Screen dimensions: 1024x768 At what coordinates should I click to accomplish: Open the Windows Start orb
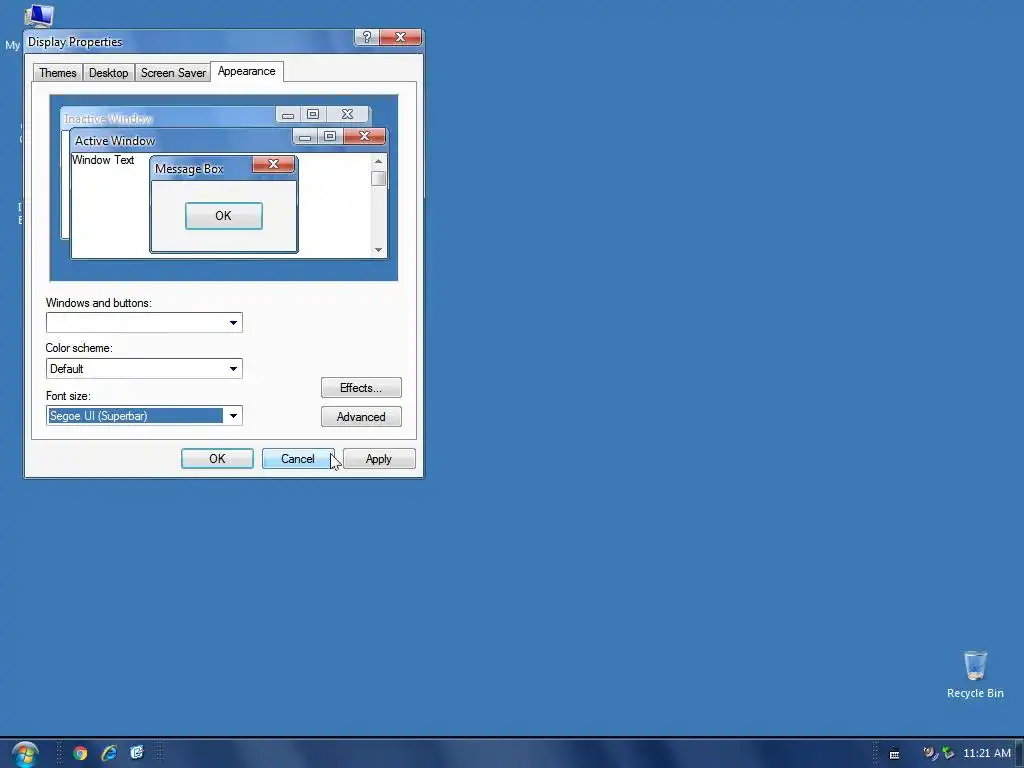click(x=25, y=754)
